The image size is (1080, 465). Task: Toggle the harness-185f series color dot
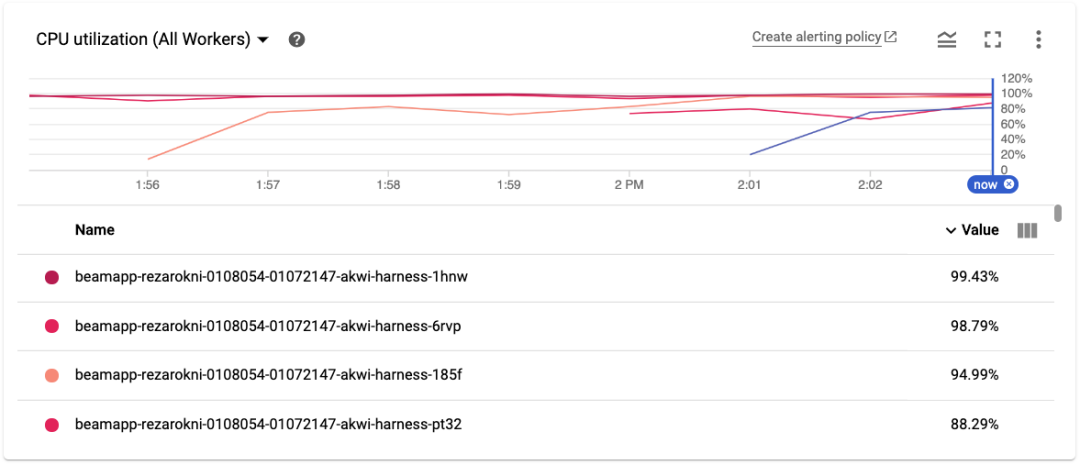click(52, 375)
